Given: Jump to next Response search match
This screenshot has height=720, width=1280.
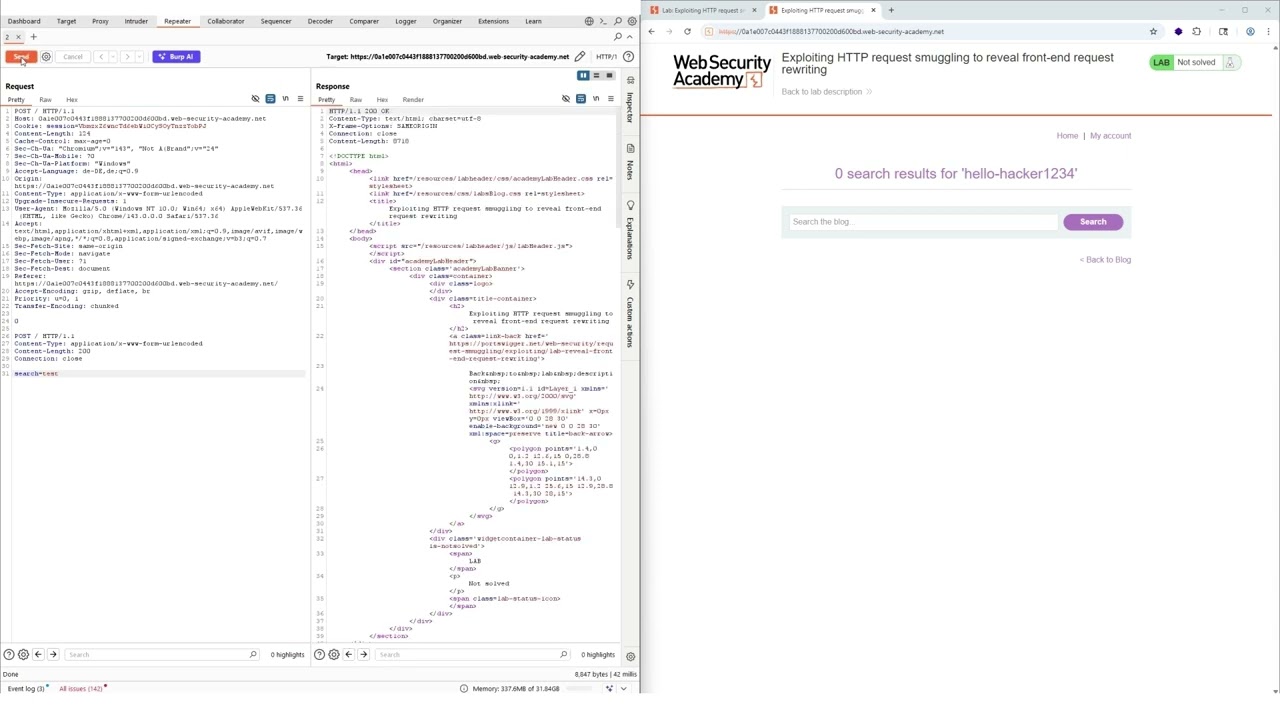Looking at the screenshot, I should pos(363,655).
